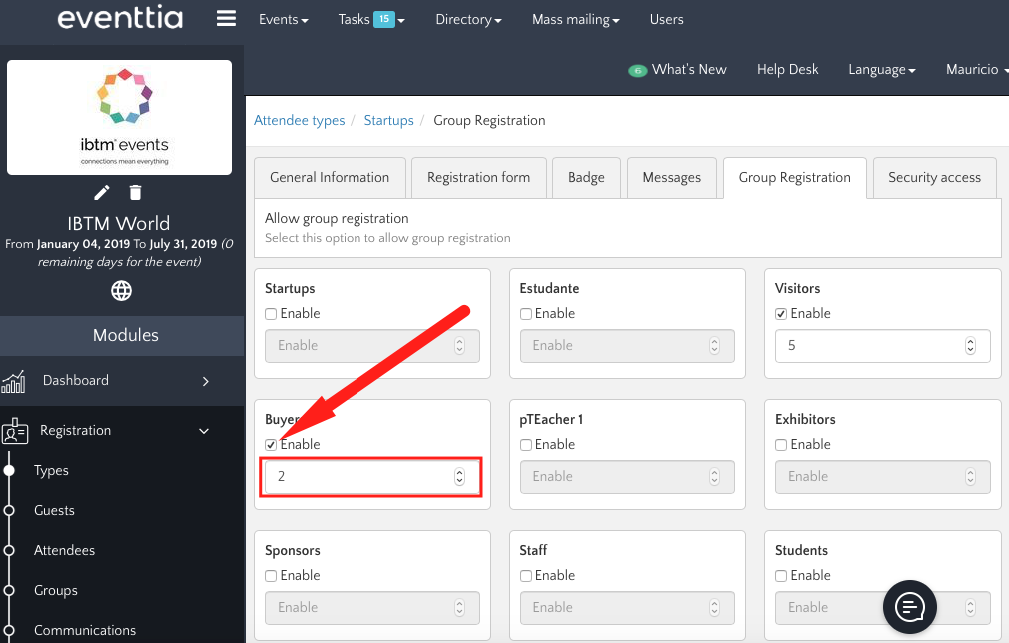Click the trash delete event icon
Image resolution: width=1009 pixels, height=643 pixels.
[136, 193]
